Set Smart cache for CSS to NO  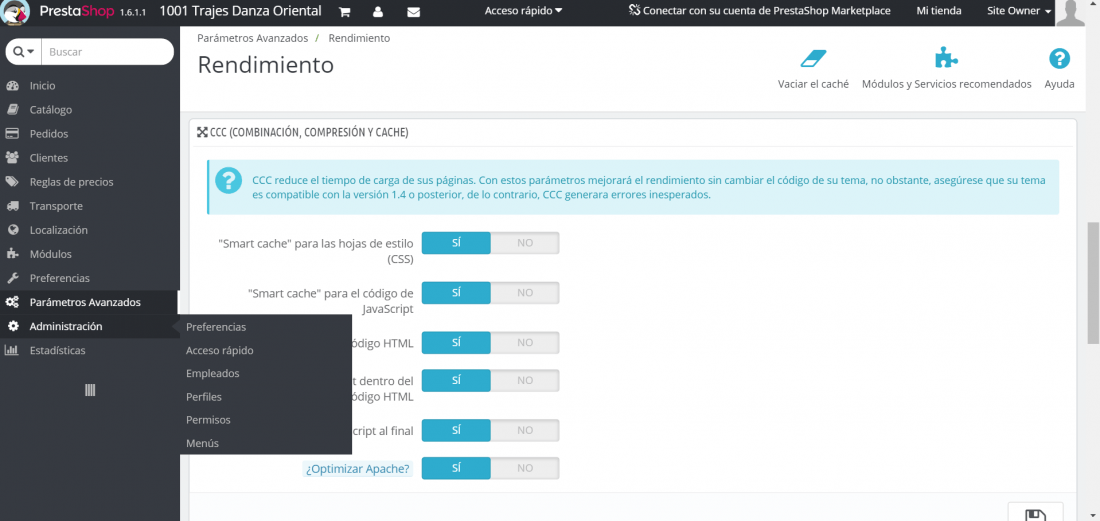click(x=525, y=243)
